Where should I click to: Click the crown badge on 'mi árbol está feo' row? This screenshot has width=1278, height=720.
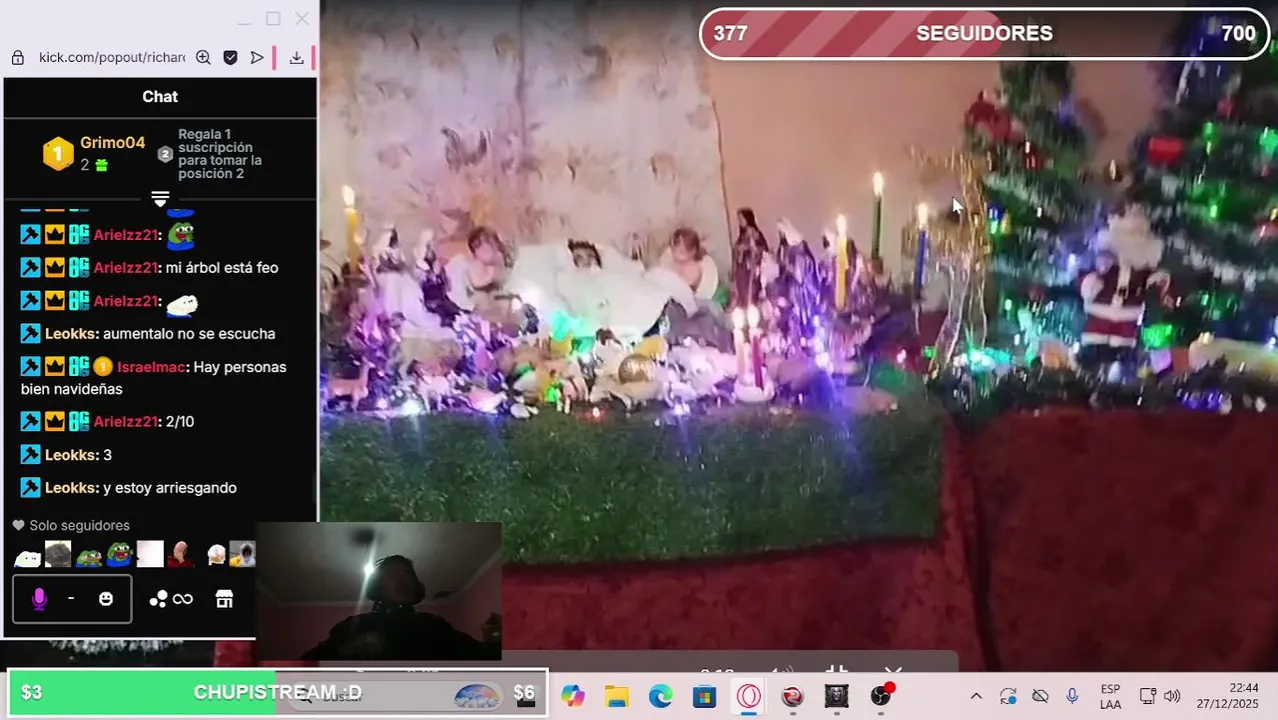(55, 268)
